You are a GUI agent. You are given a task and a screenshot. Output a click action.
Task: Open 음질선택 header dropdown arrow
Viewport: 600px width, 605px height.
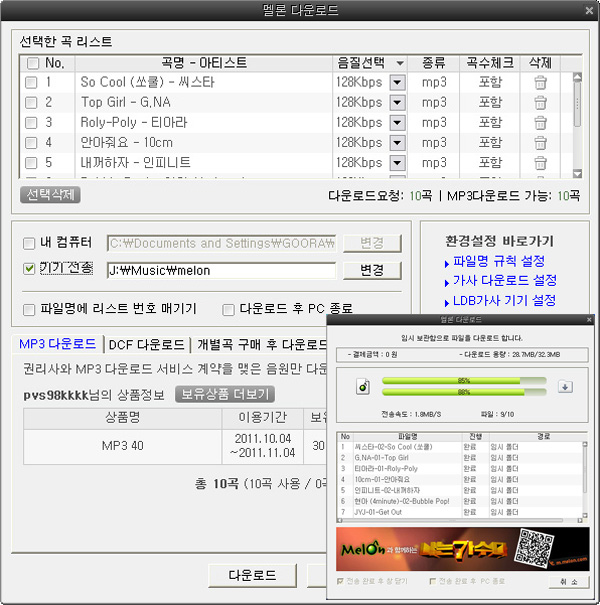400,63
